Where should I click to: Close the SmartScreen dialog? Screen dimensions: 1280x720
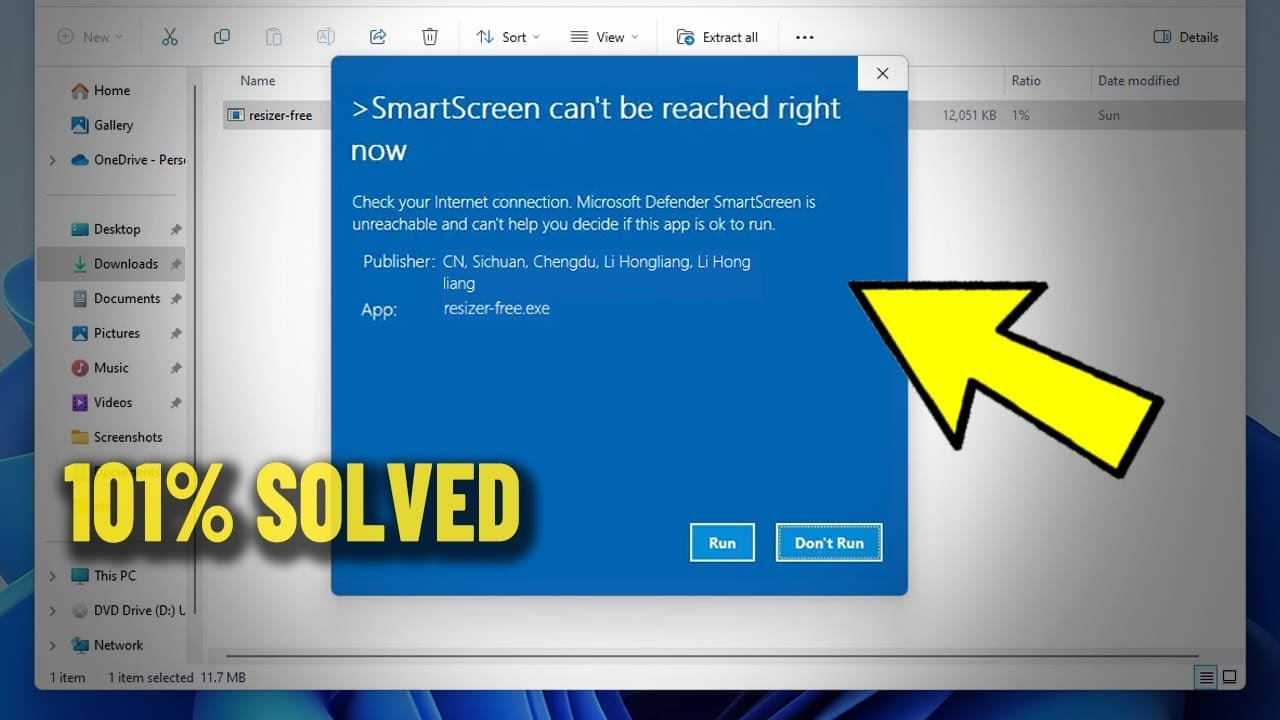(882, 73)
